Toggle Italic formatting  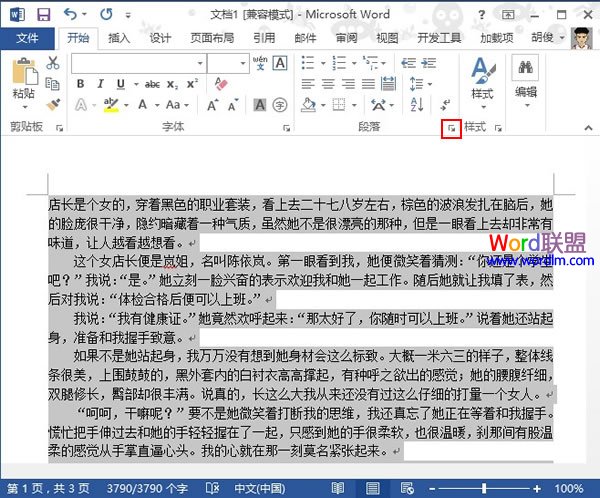98,84
